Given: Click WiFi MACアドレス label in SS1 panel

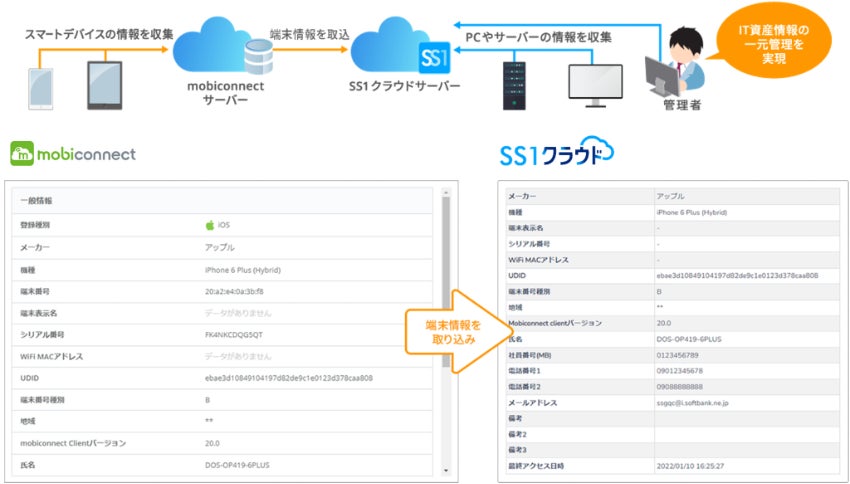Looking at the screenshot, I should [538, 260].
